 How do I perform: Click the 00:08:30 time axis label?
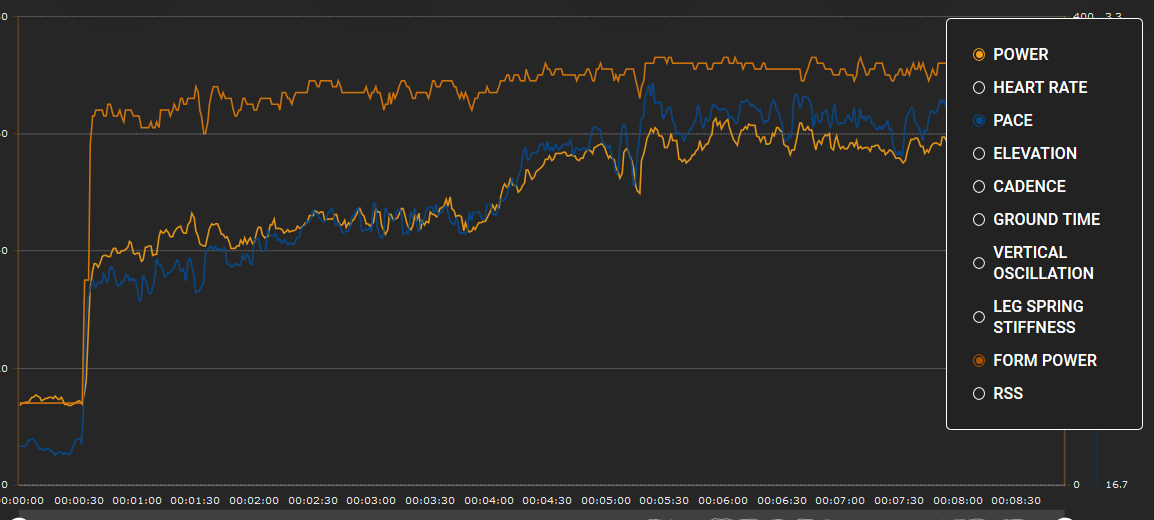tap(1016, 500)
